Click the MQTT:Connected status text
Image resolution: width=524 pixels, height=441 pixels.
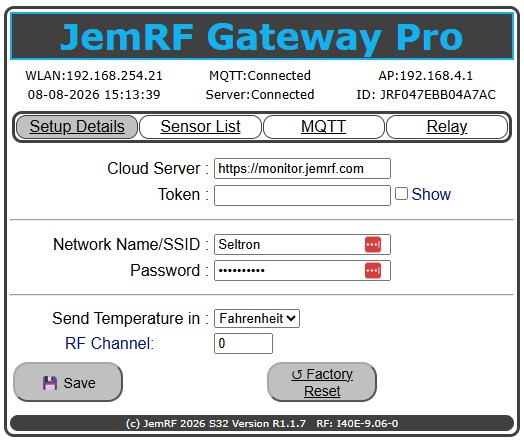click(x=260, y=76)
